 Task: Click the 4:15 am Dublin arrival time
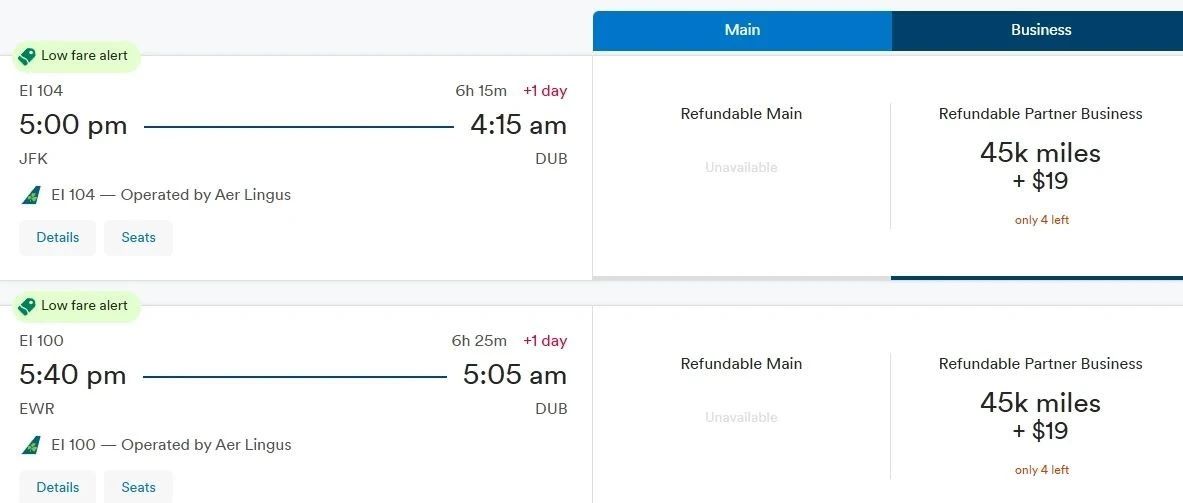point(518,126)
